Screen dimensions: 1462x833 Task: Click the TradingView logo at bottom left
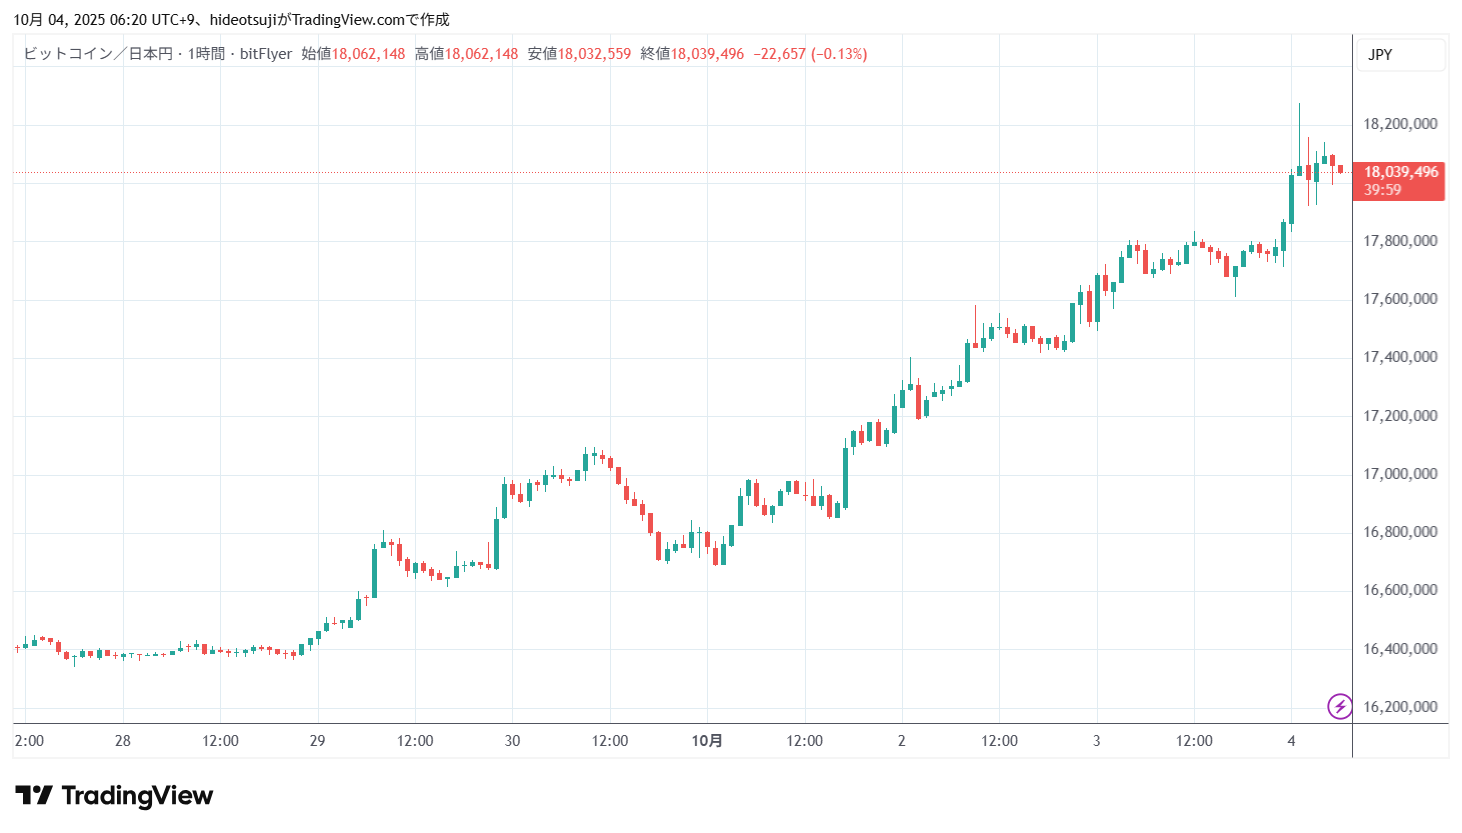(x=114, y=796)
